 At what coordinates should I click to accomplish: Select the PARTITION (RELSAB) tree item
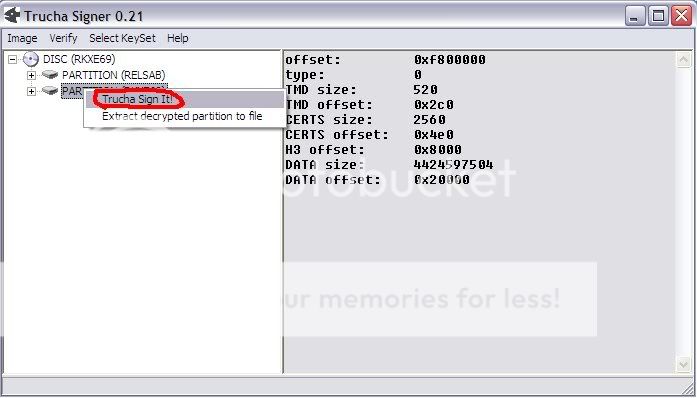[x=113, y=75]
